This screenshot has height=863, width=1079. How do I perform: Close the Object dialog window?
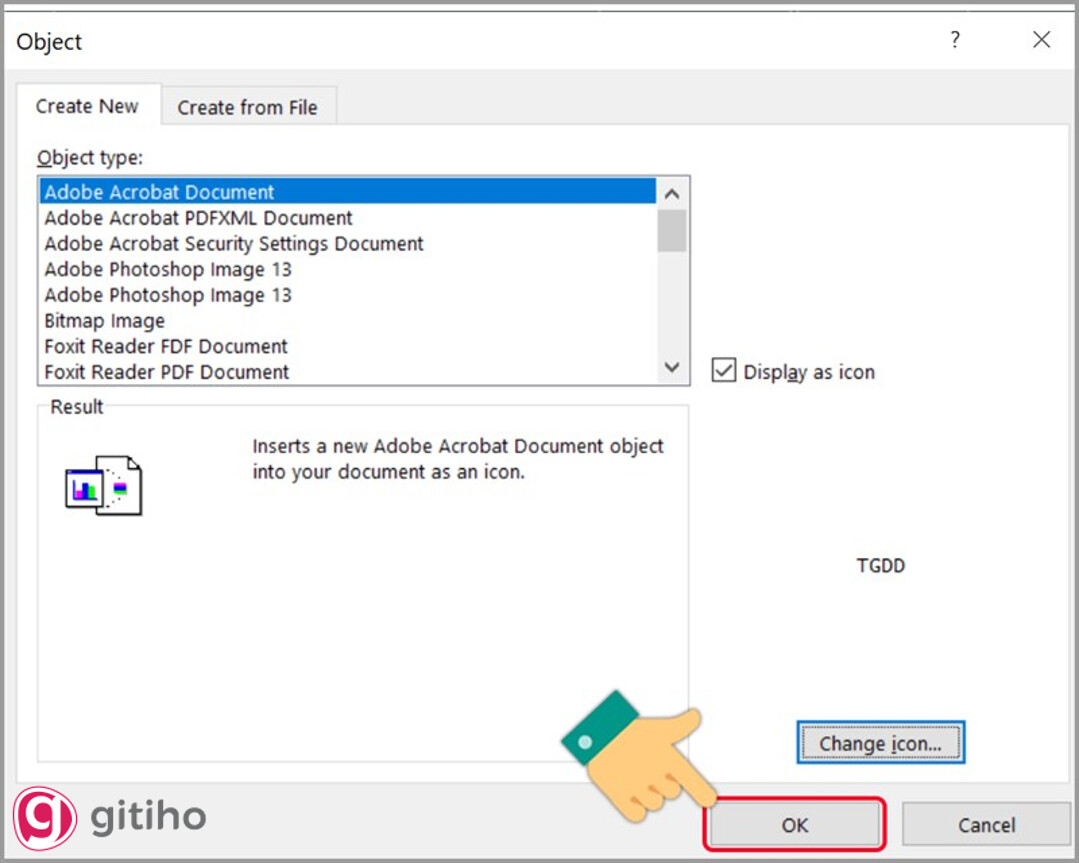coord(1041,39)
